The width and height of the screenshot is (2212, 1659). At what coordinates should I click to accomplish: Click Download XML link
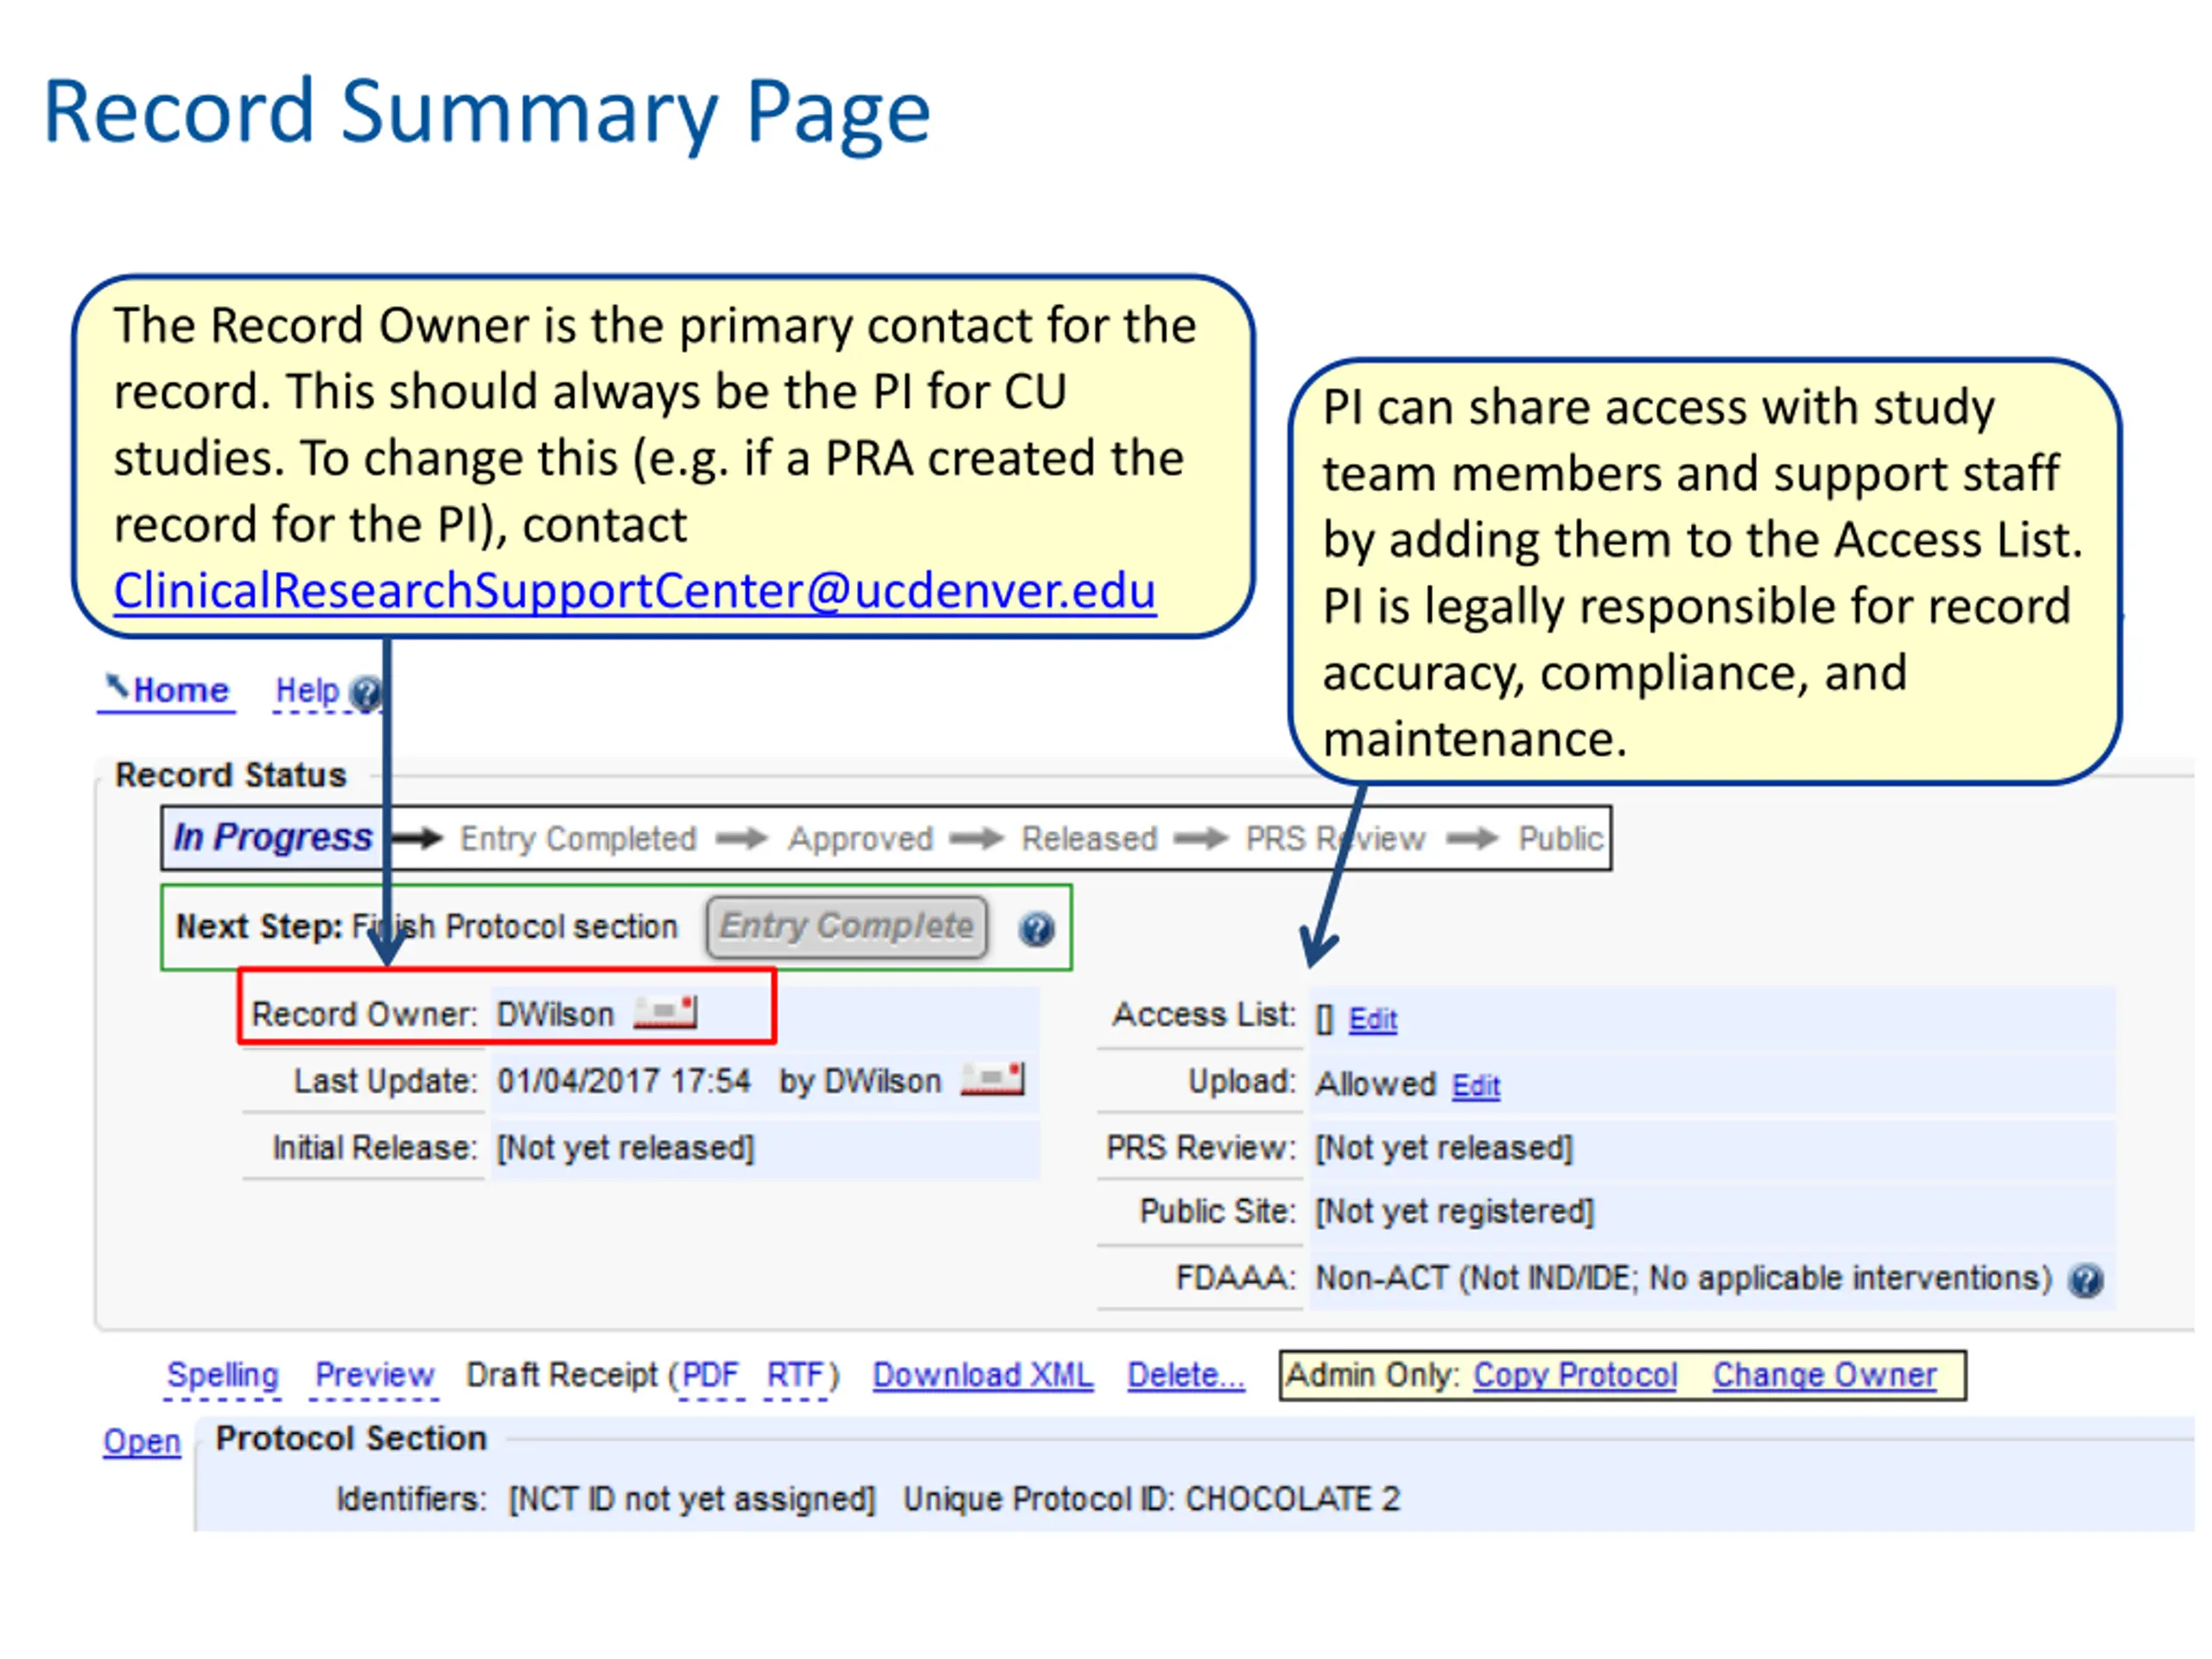982,1374
